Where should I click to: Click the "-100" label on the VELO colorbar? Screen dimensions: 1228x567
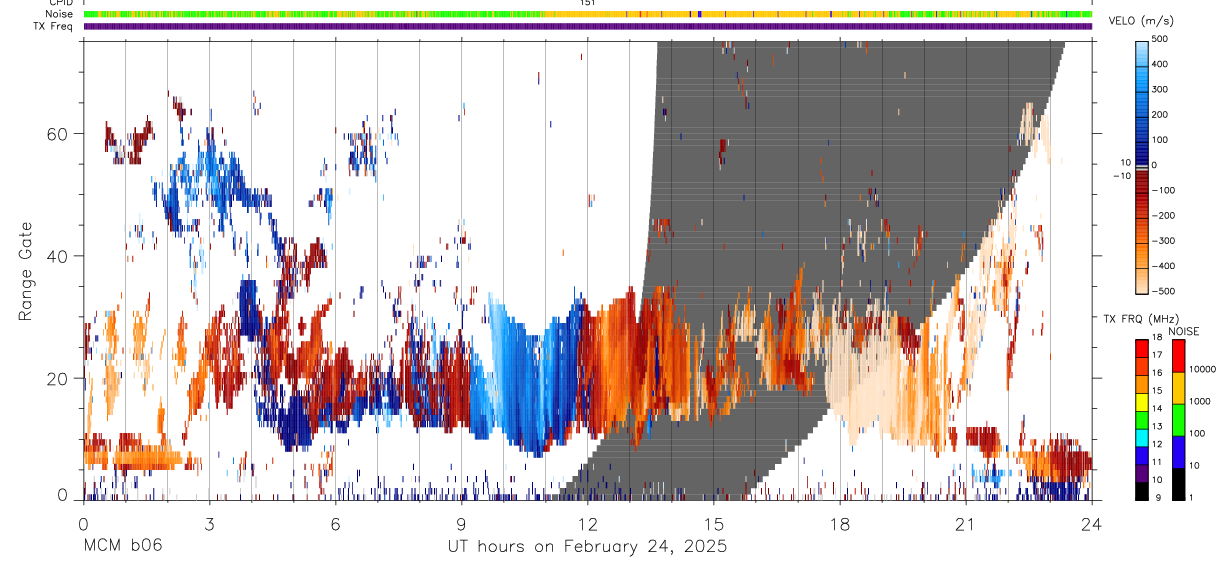(1164, 190)
